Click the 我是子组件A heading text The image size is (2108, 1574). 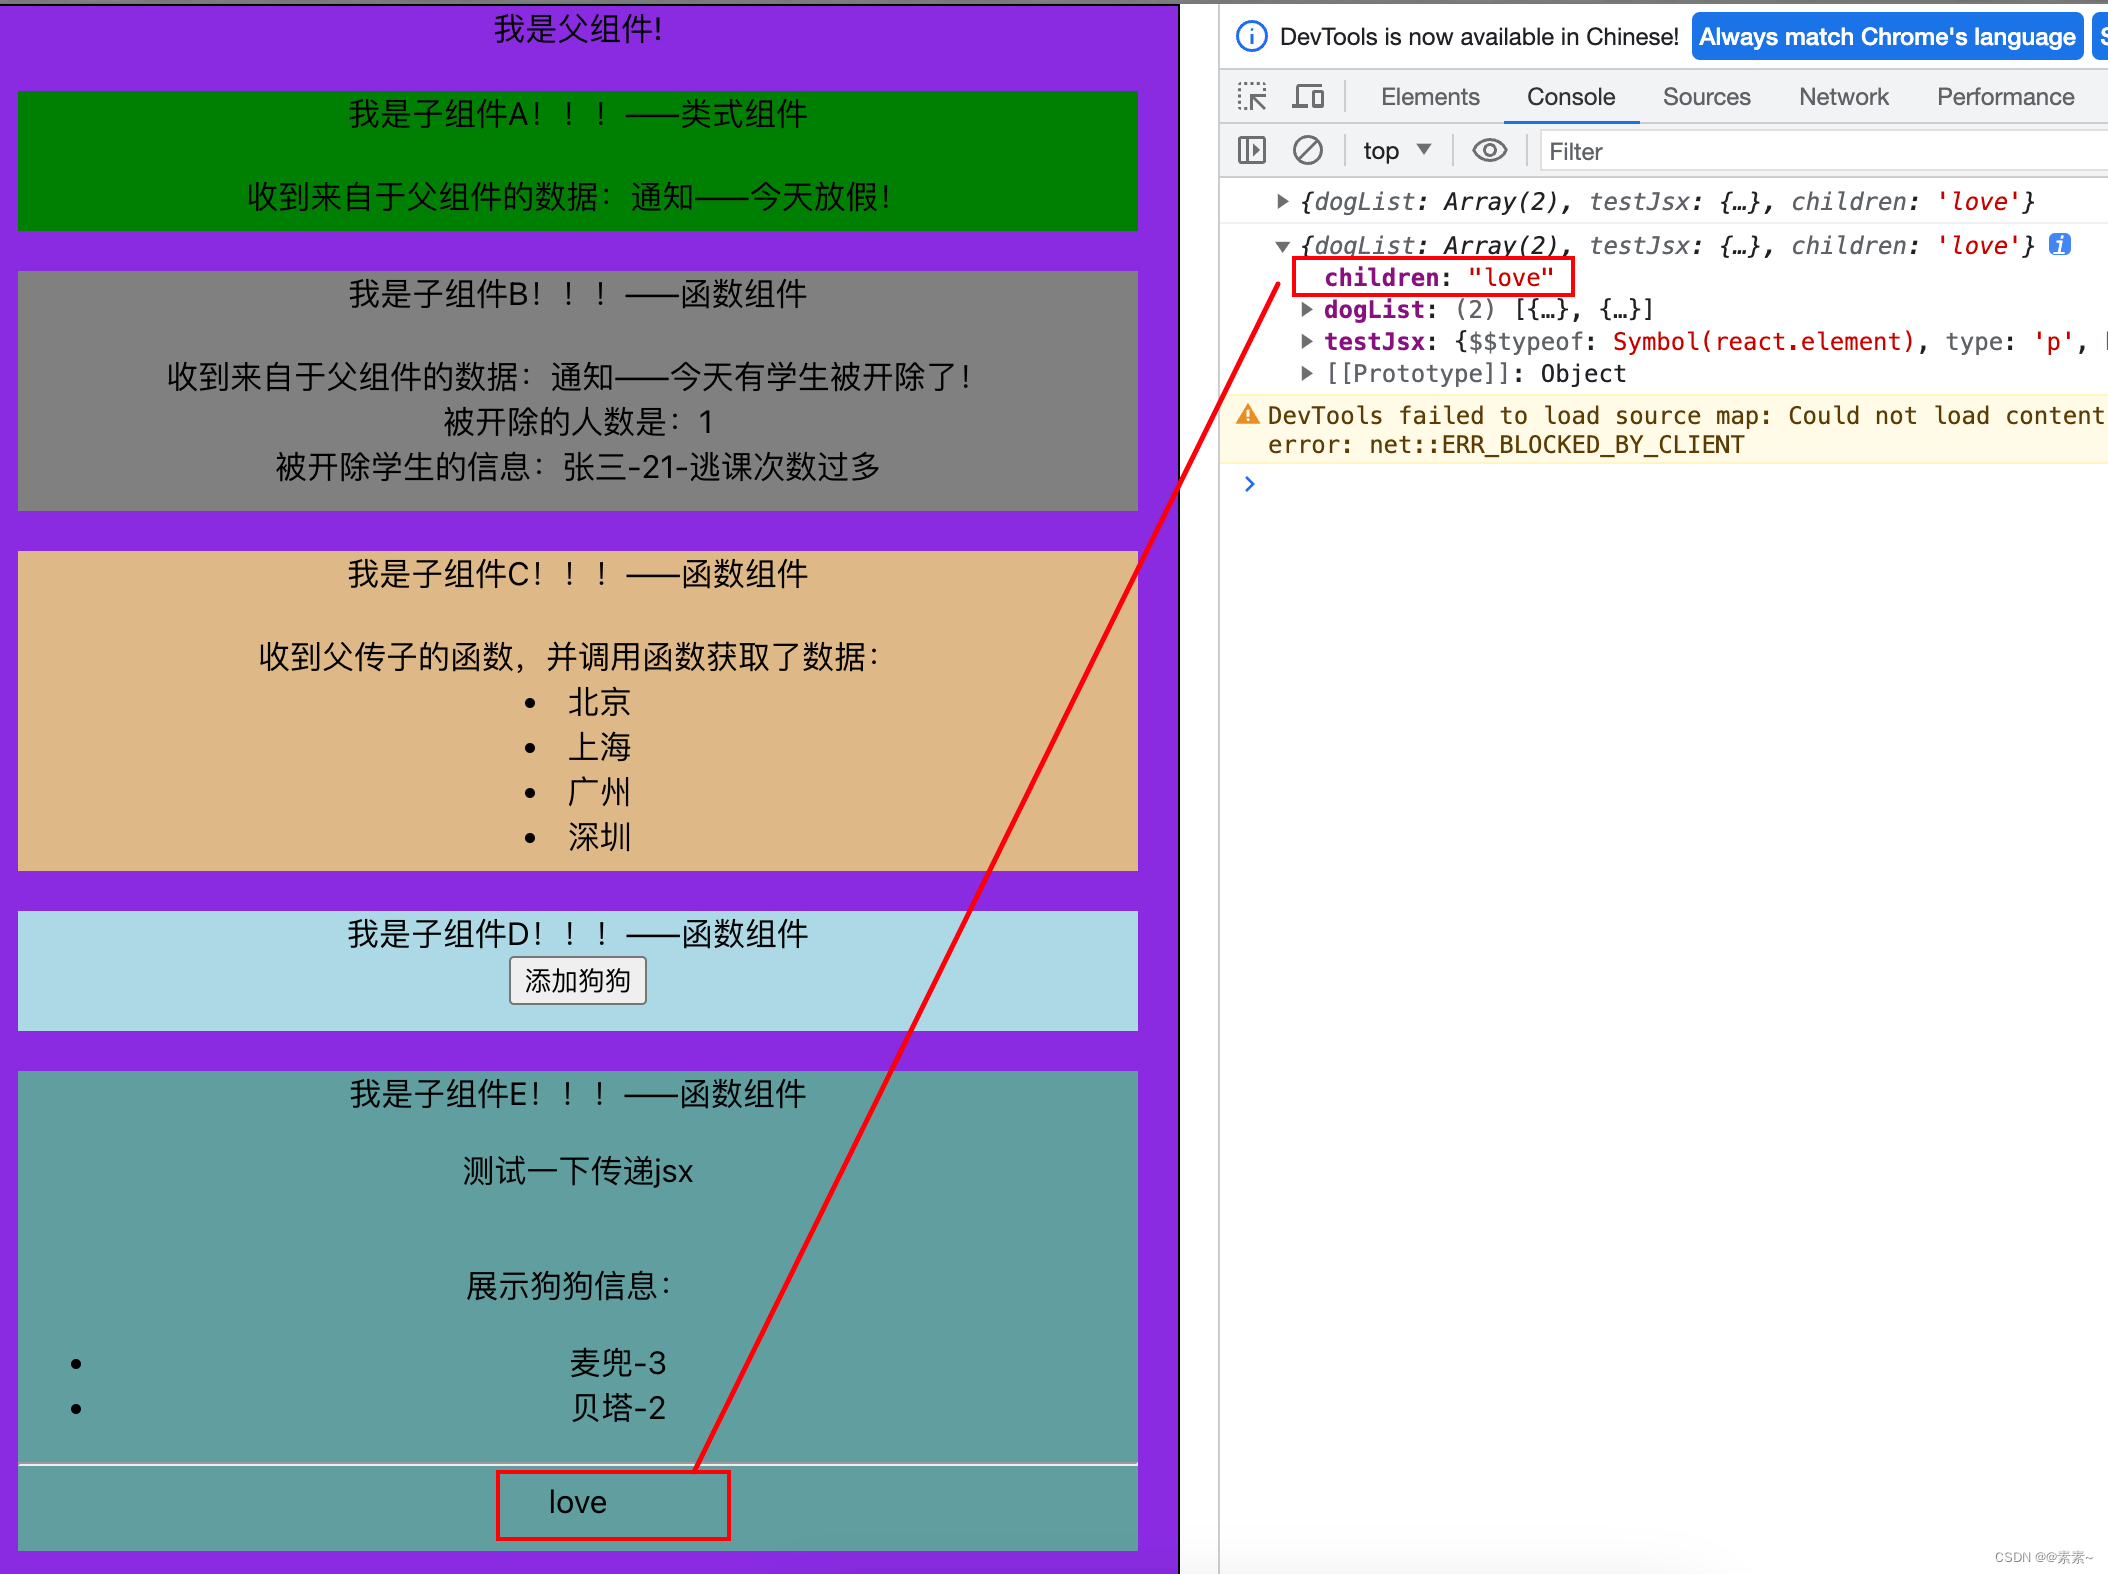(578, 114)
